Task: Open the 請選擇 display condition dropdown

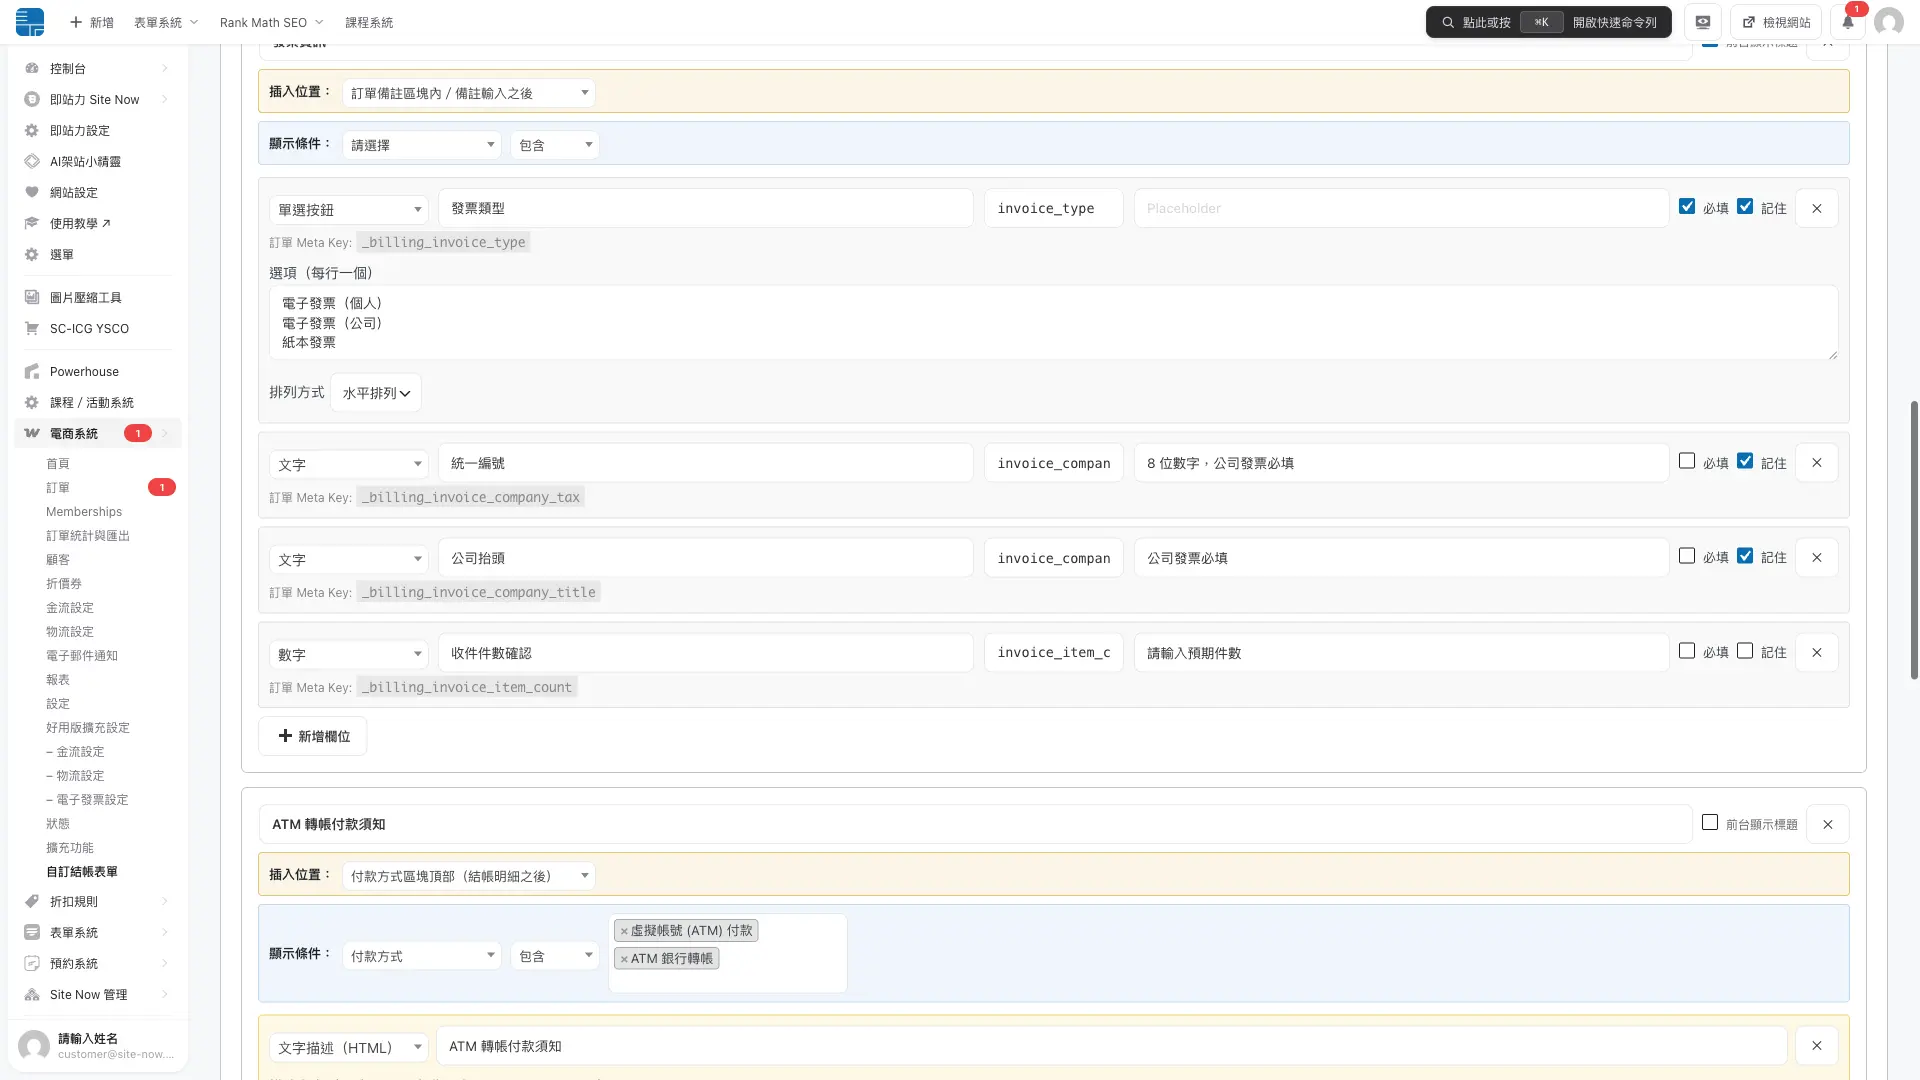Action: coord(421,145)
